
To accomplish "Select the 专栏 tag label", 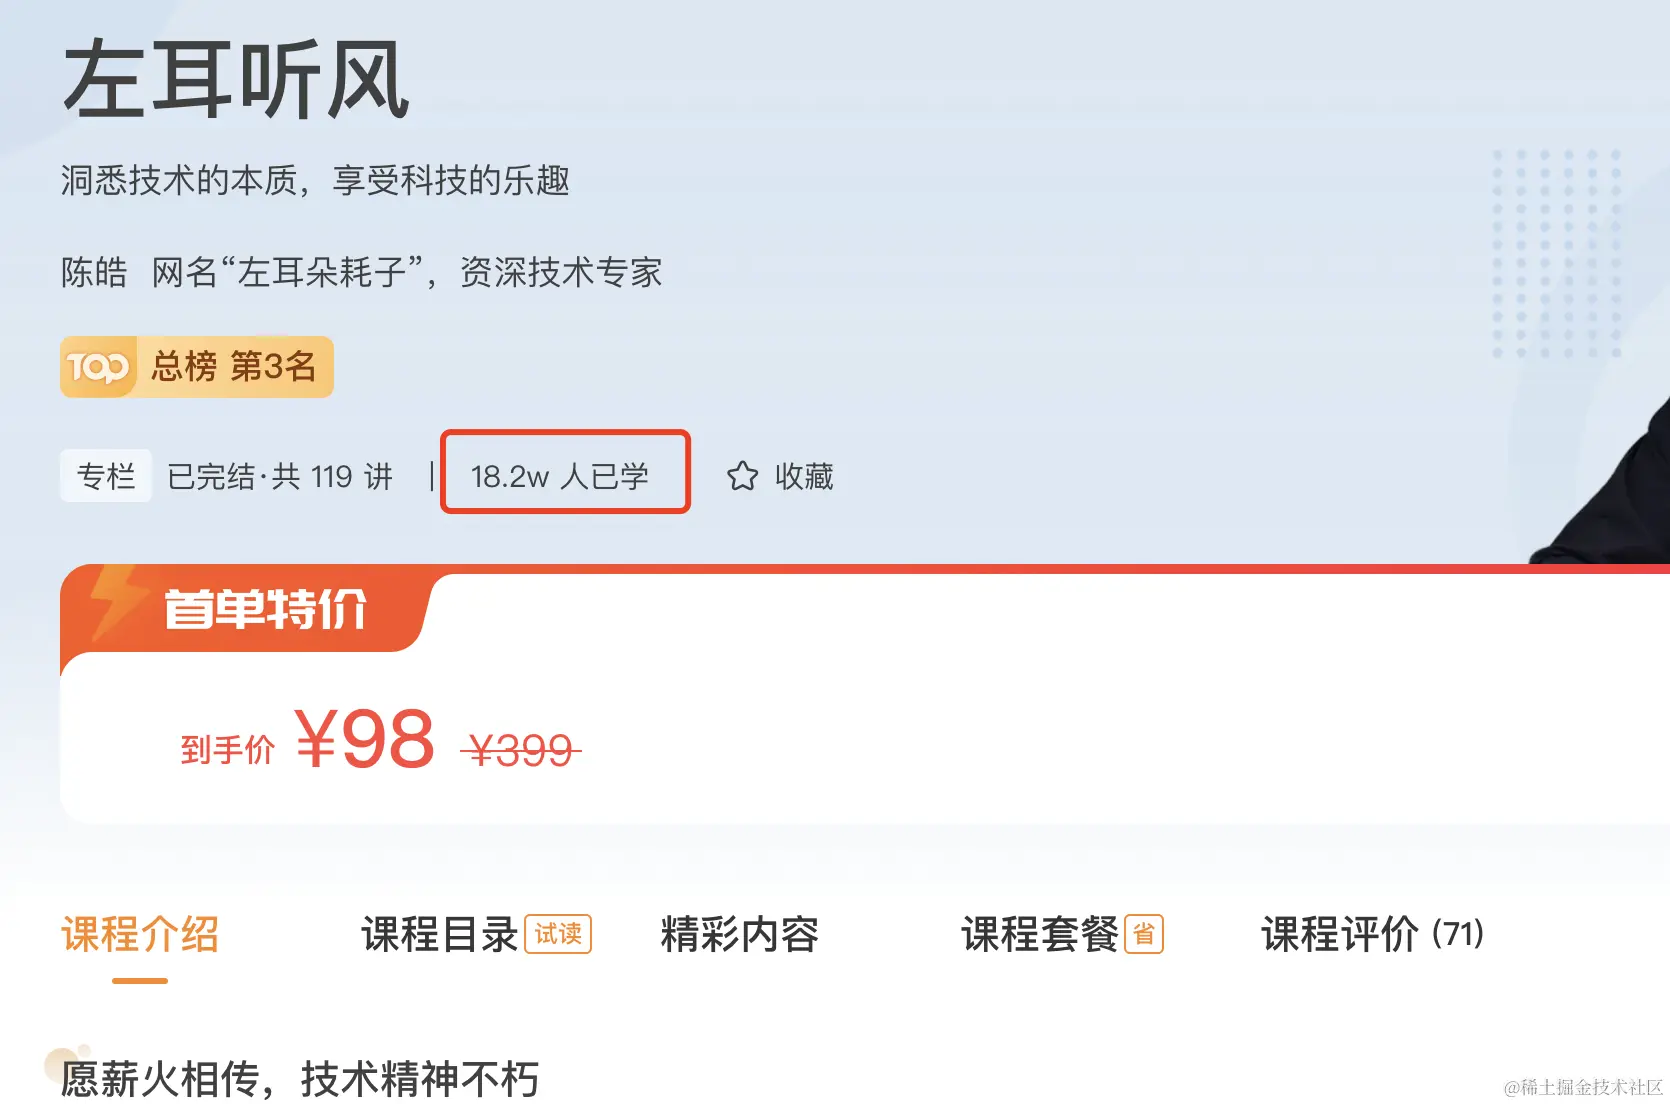I will 106,476.
